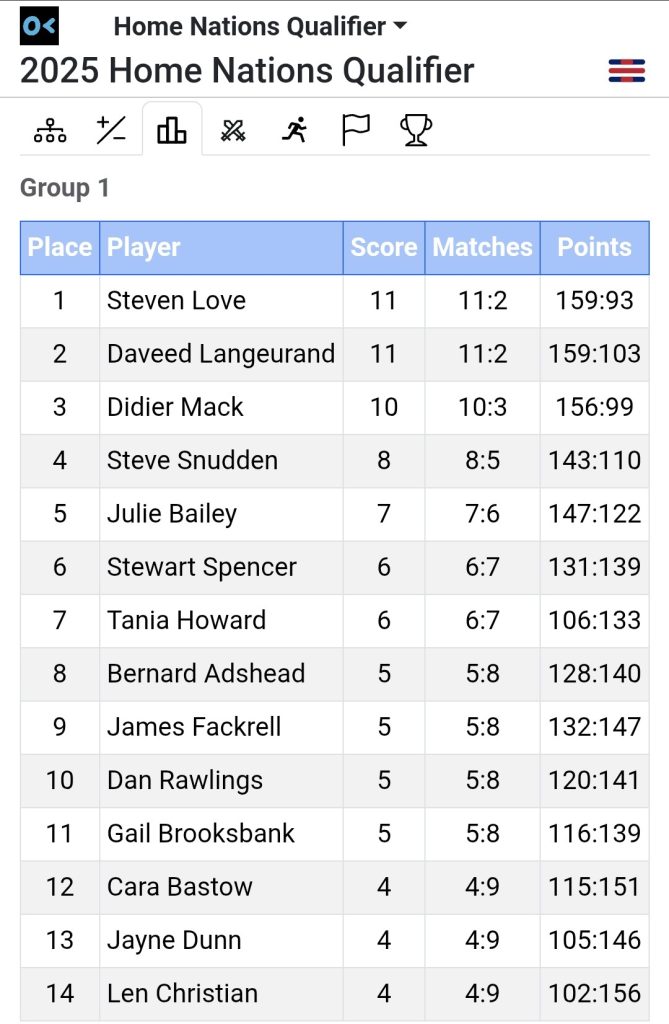Open player Daveed Langeurand
The width and height of the screenshot is (669, 1024).
221,354
